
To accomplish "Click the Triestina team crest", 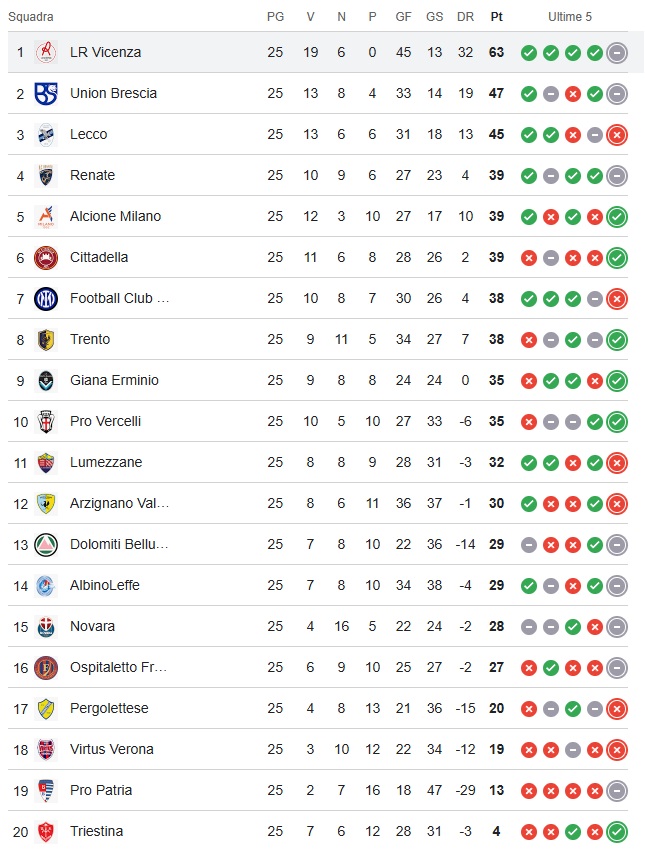I will 46,831.
